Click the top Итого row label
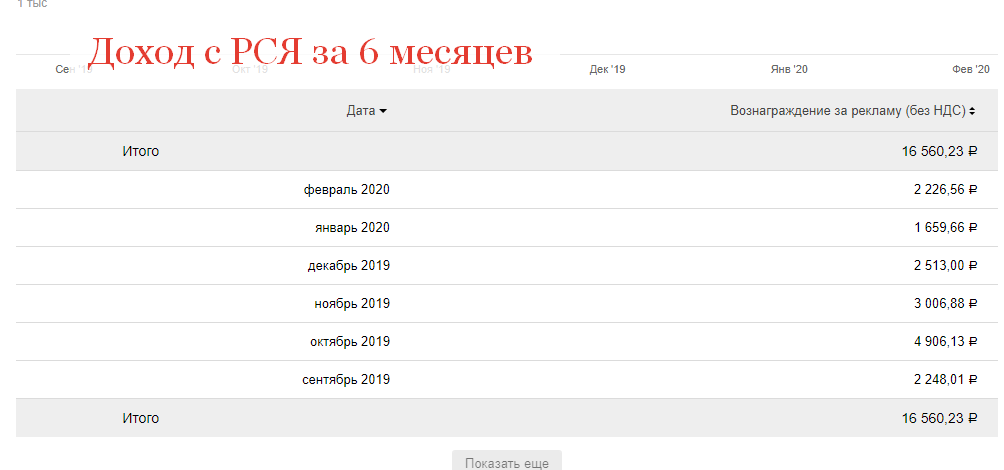This screenshot has width=1004, height=470. pyautogui.click(x=140, y=151)
